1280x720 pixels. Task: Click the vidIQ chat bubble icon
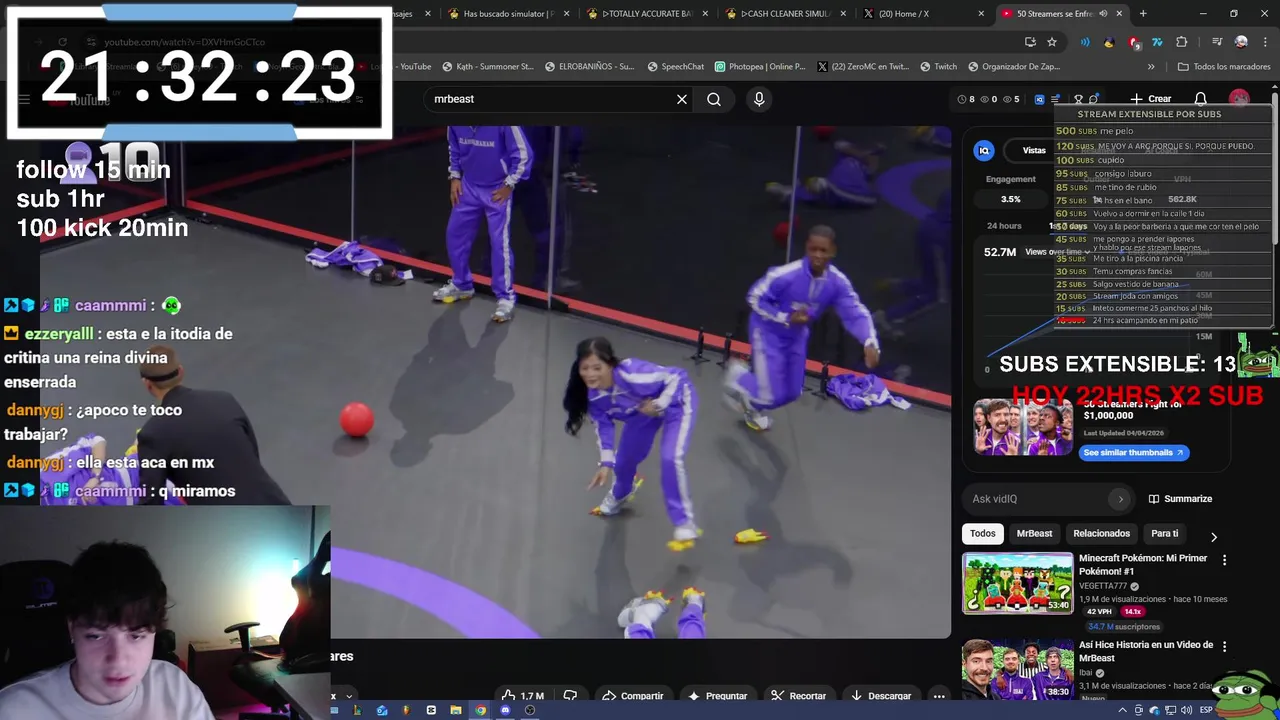(1094, 99)
